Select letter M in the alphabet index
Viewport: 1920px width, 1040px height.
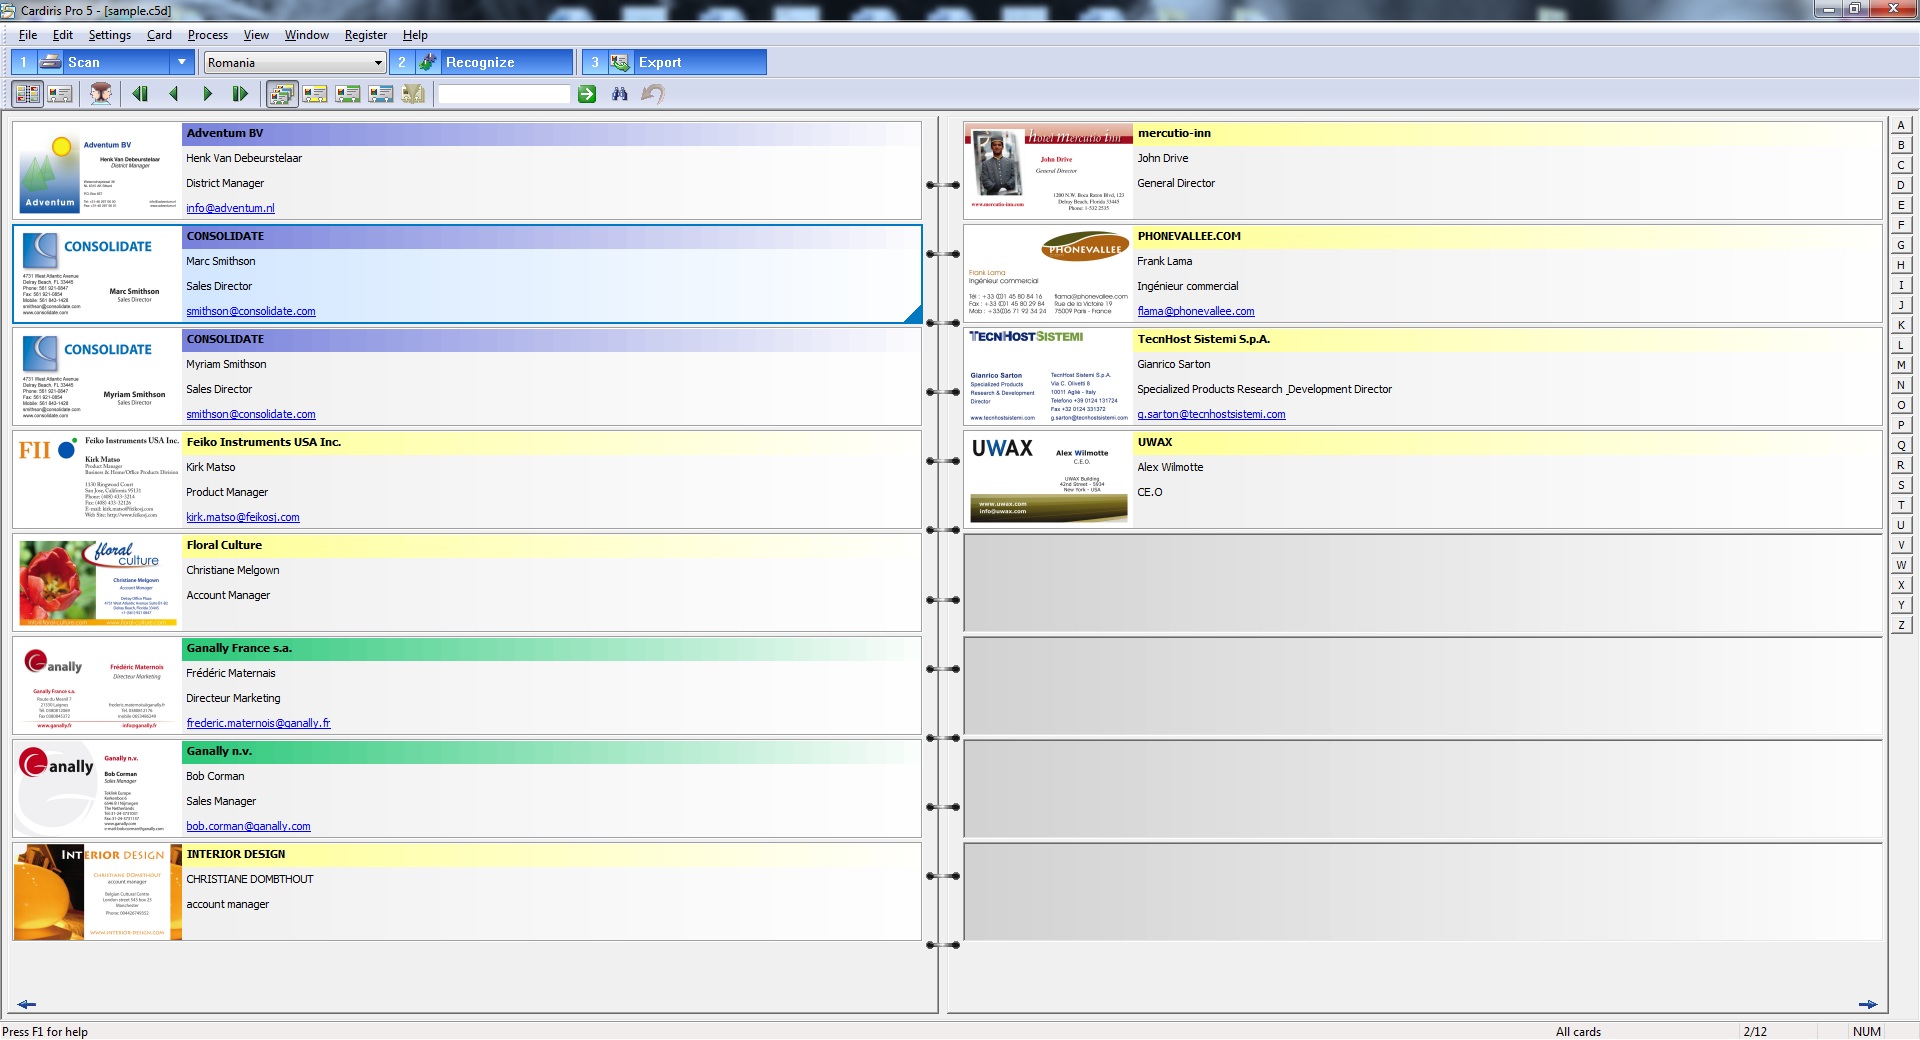point(1900,365)
